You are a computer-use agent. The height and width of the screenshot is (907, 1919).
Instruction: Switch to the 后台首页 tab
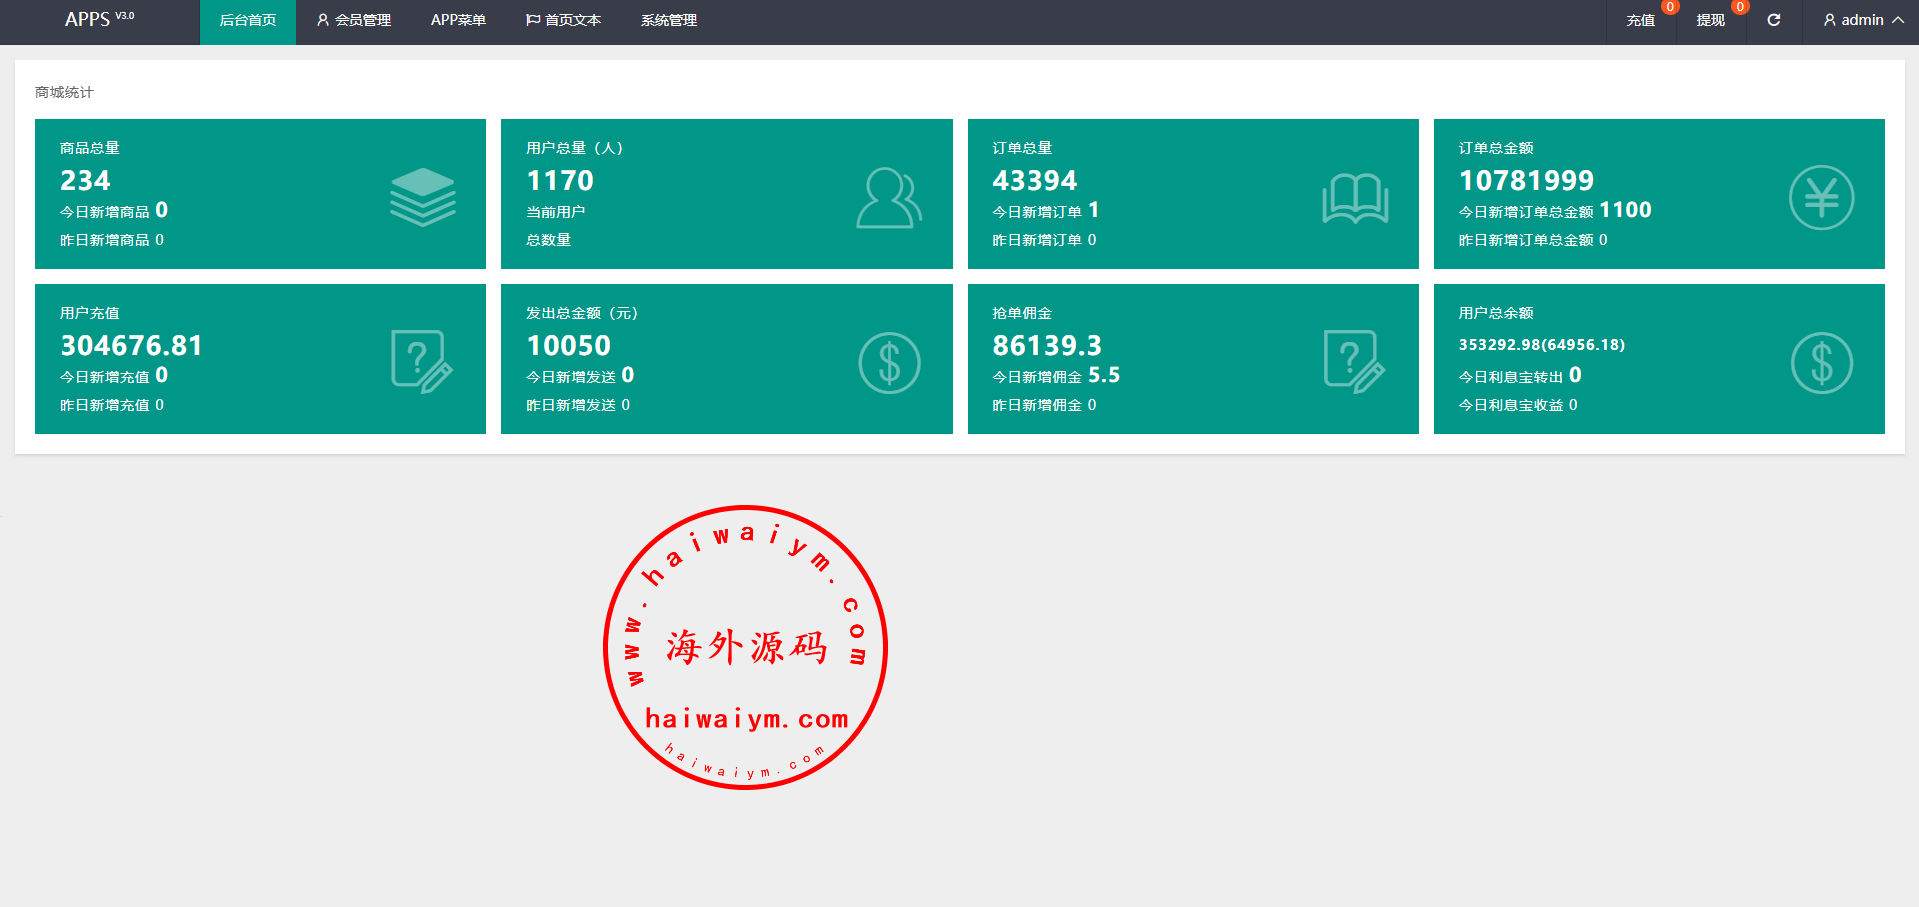pos(248,20)
